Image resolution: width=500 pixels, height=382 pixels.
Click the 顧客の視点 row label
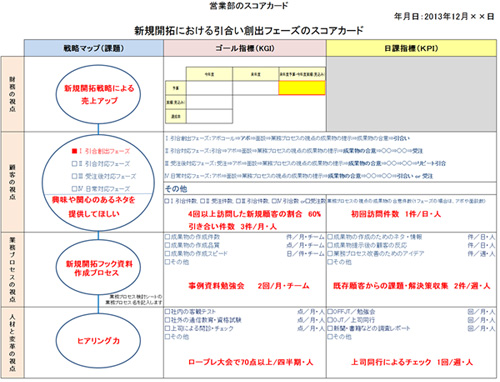pyautogui.click(x=12, y=182)
